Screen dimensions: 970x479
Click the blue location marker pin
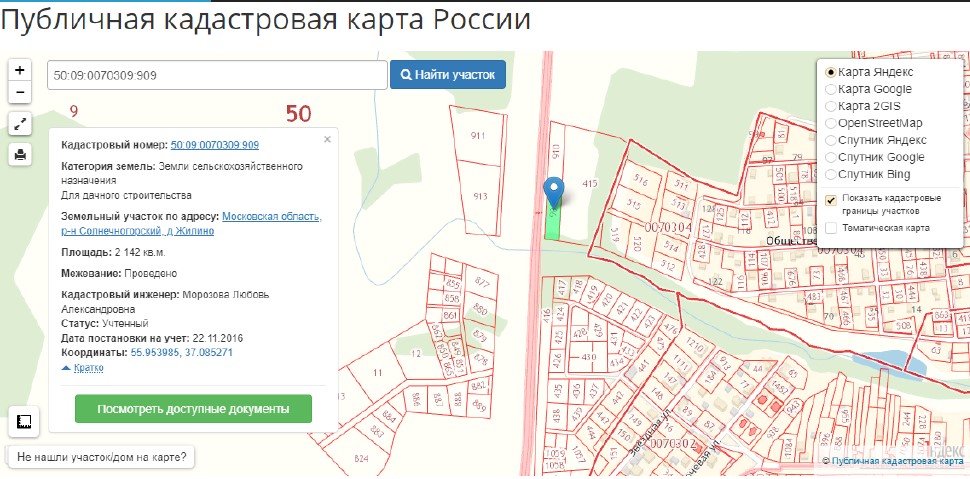coord(554,191)
